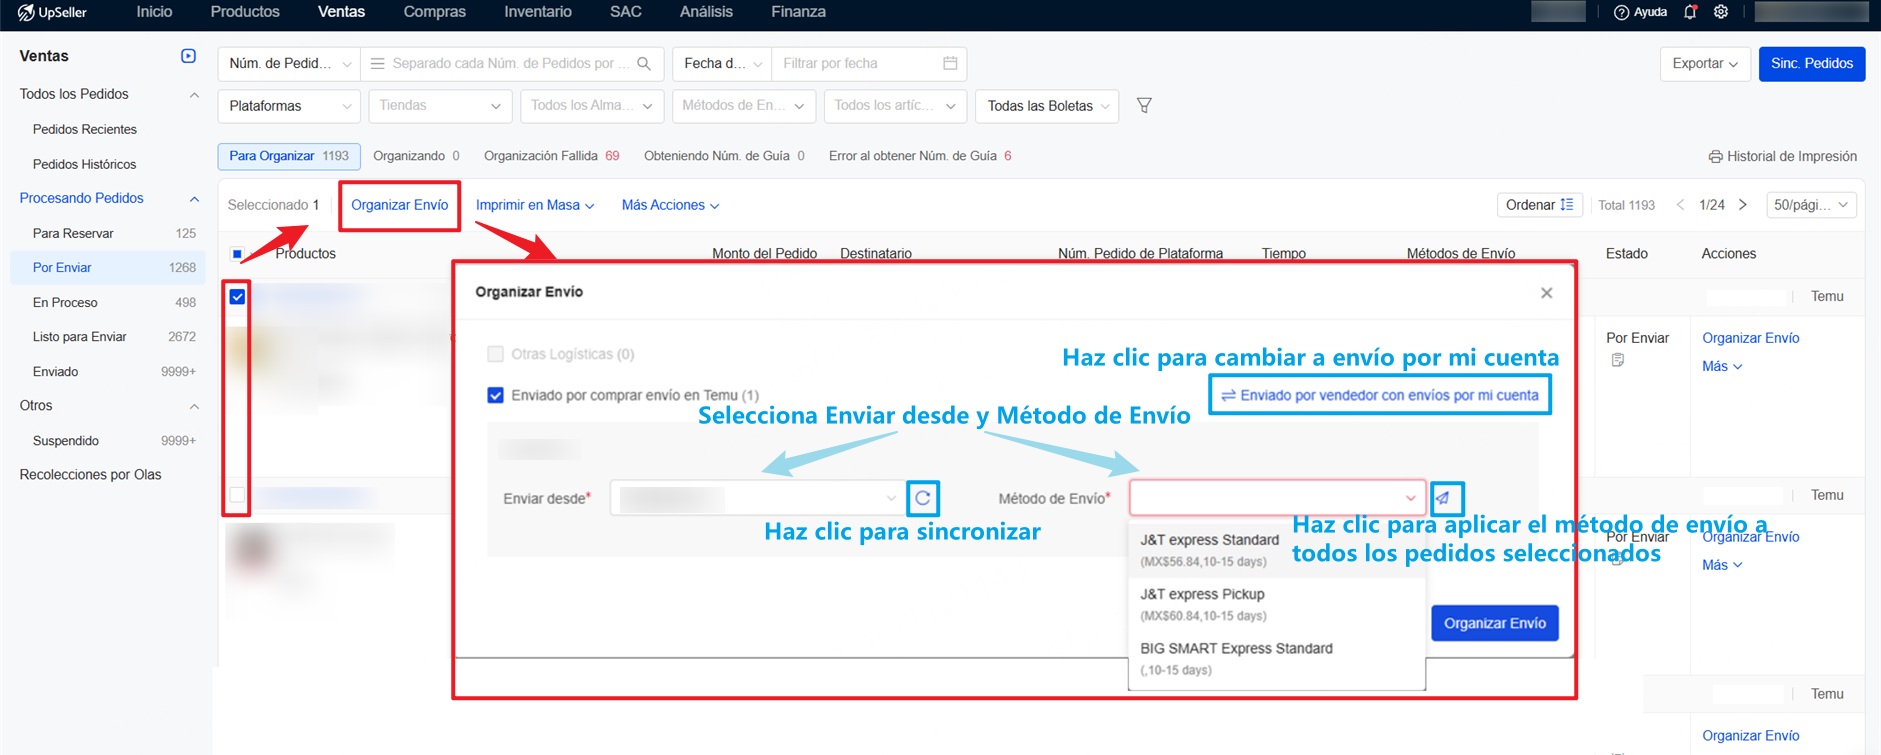Open the Plataformas filter dropdown

tap(288, 106)
